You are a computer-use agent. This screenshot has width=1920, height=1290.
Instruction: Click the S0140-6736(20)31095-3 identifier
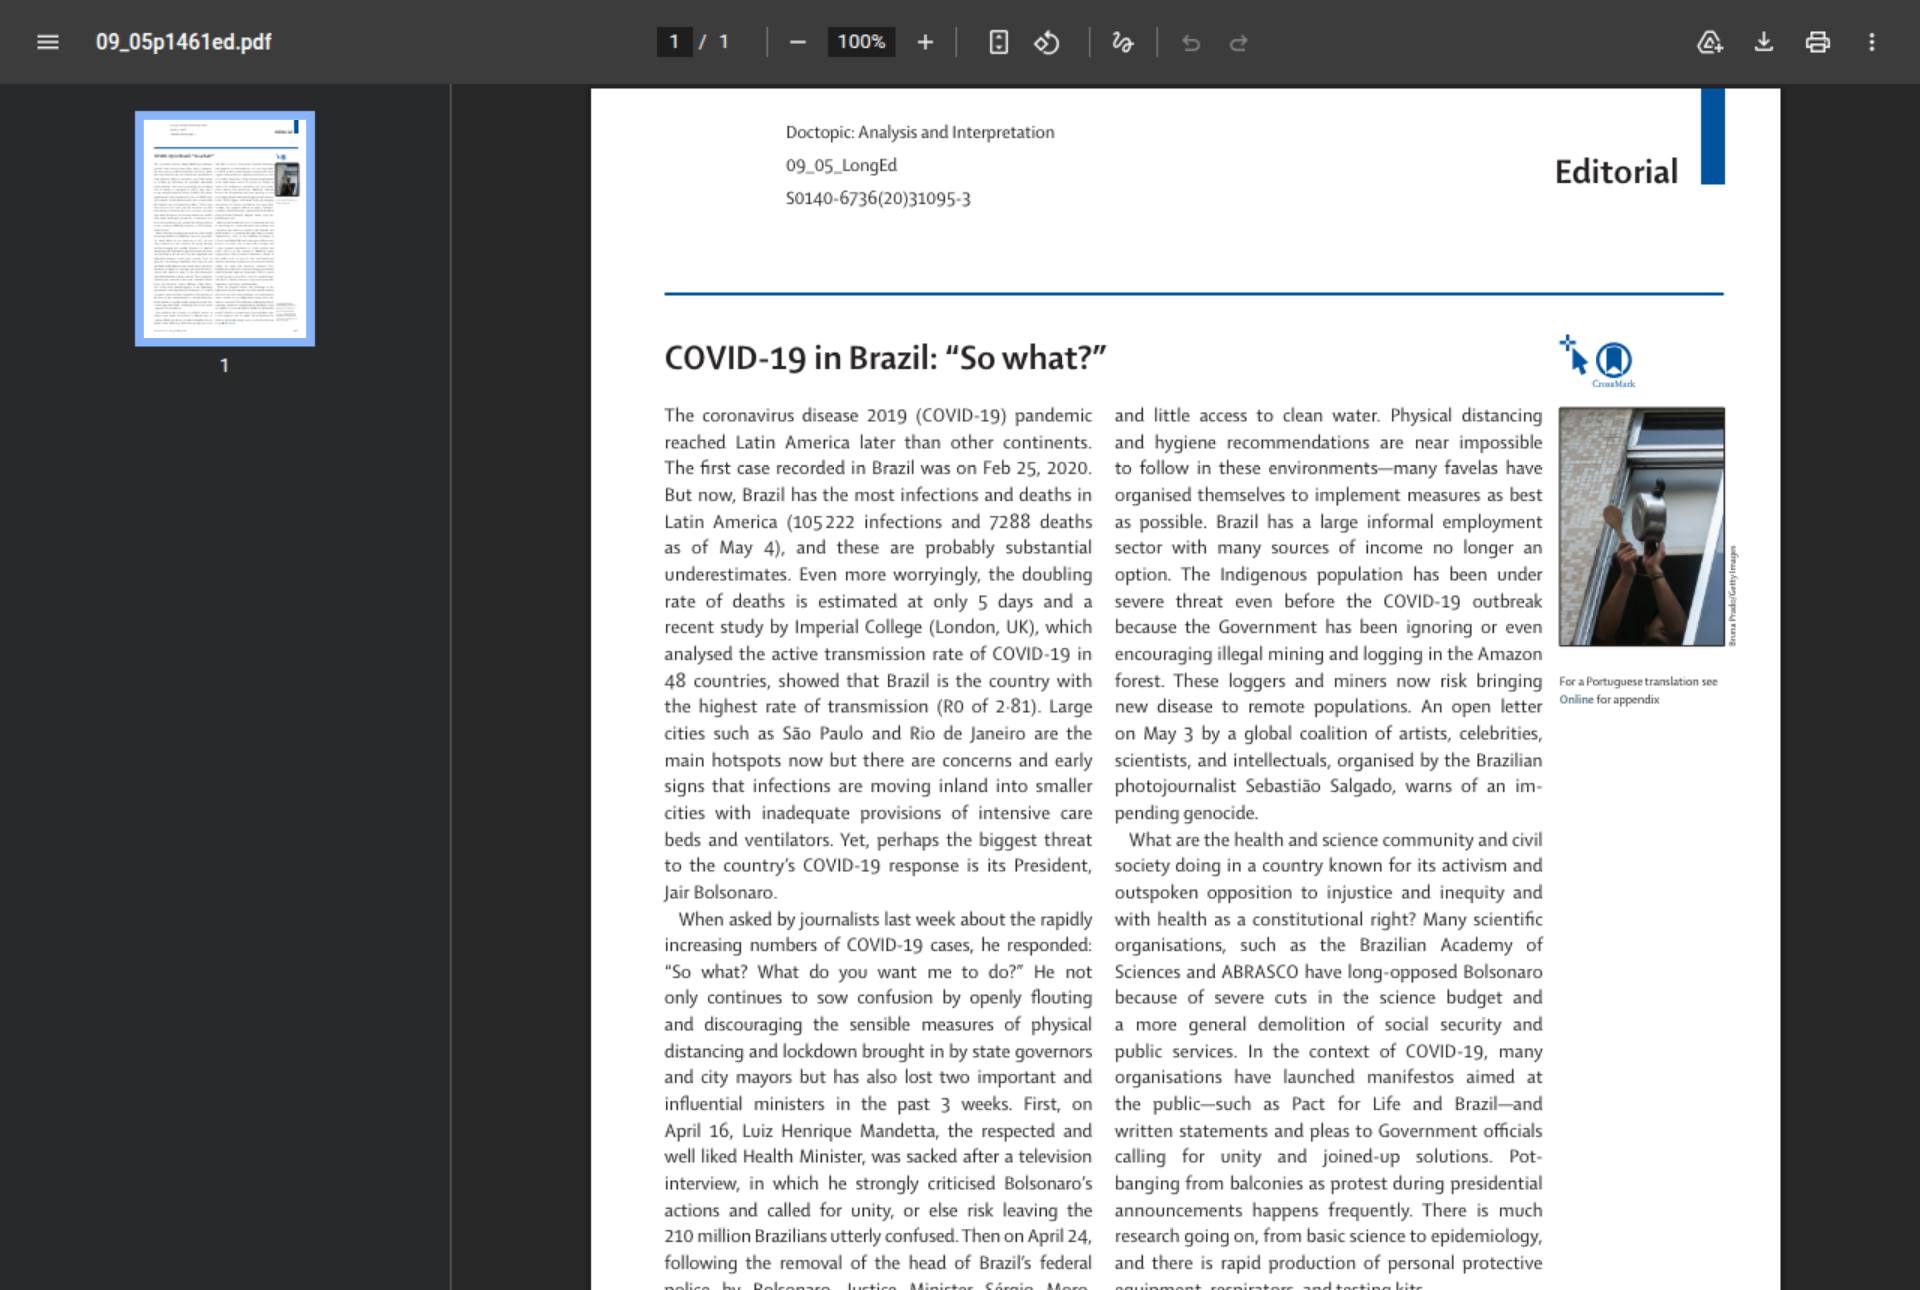[878, 198]
